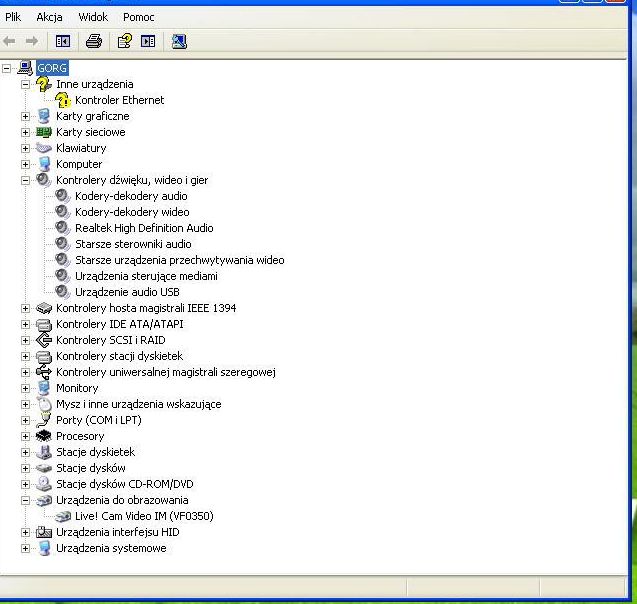Click the Stacje dysków CD-ROM/DVD disc icon
Viewport: 637px width, 604px height.
click(x=43, y=484)
